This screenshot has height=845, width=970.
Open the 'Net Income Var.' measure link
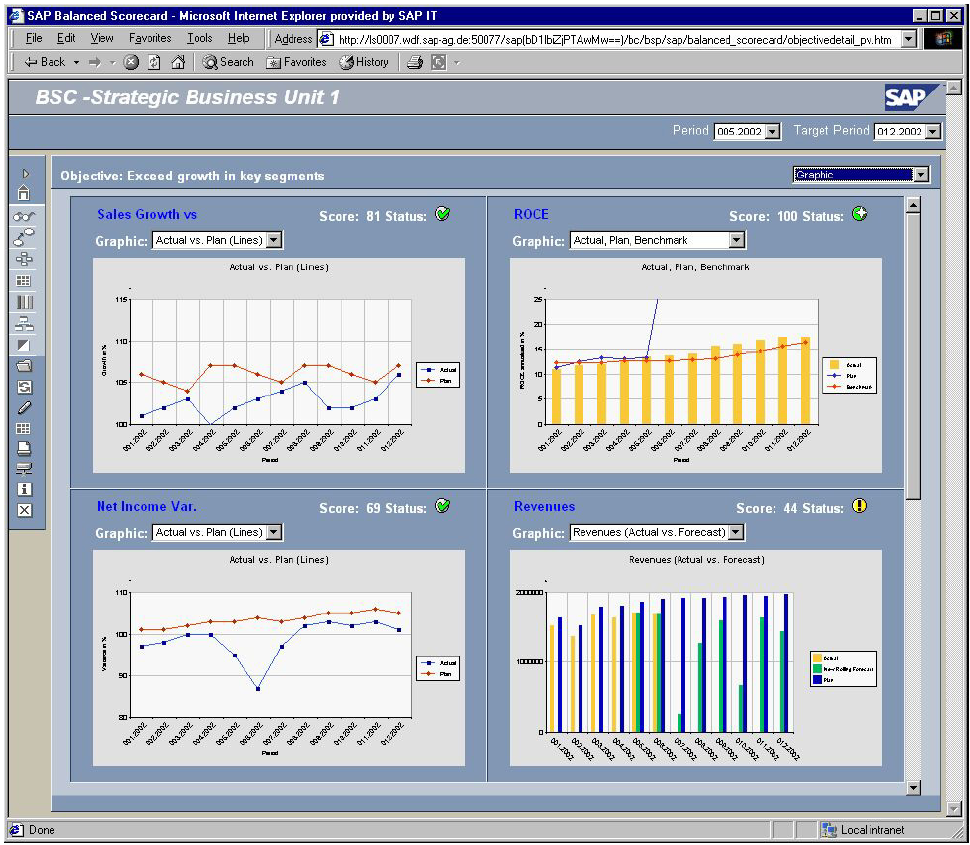pos(147,507)
